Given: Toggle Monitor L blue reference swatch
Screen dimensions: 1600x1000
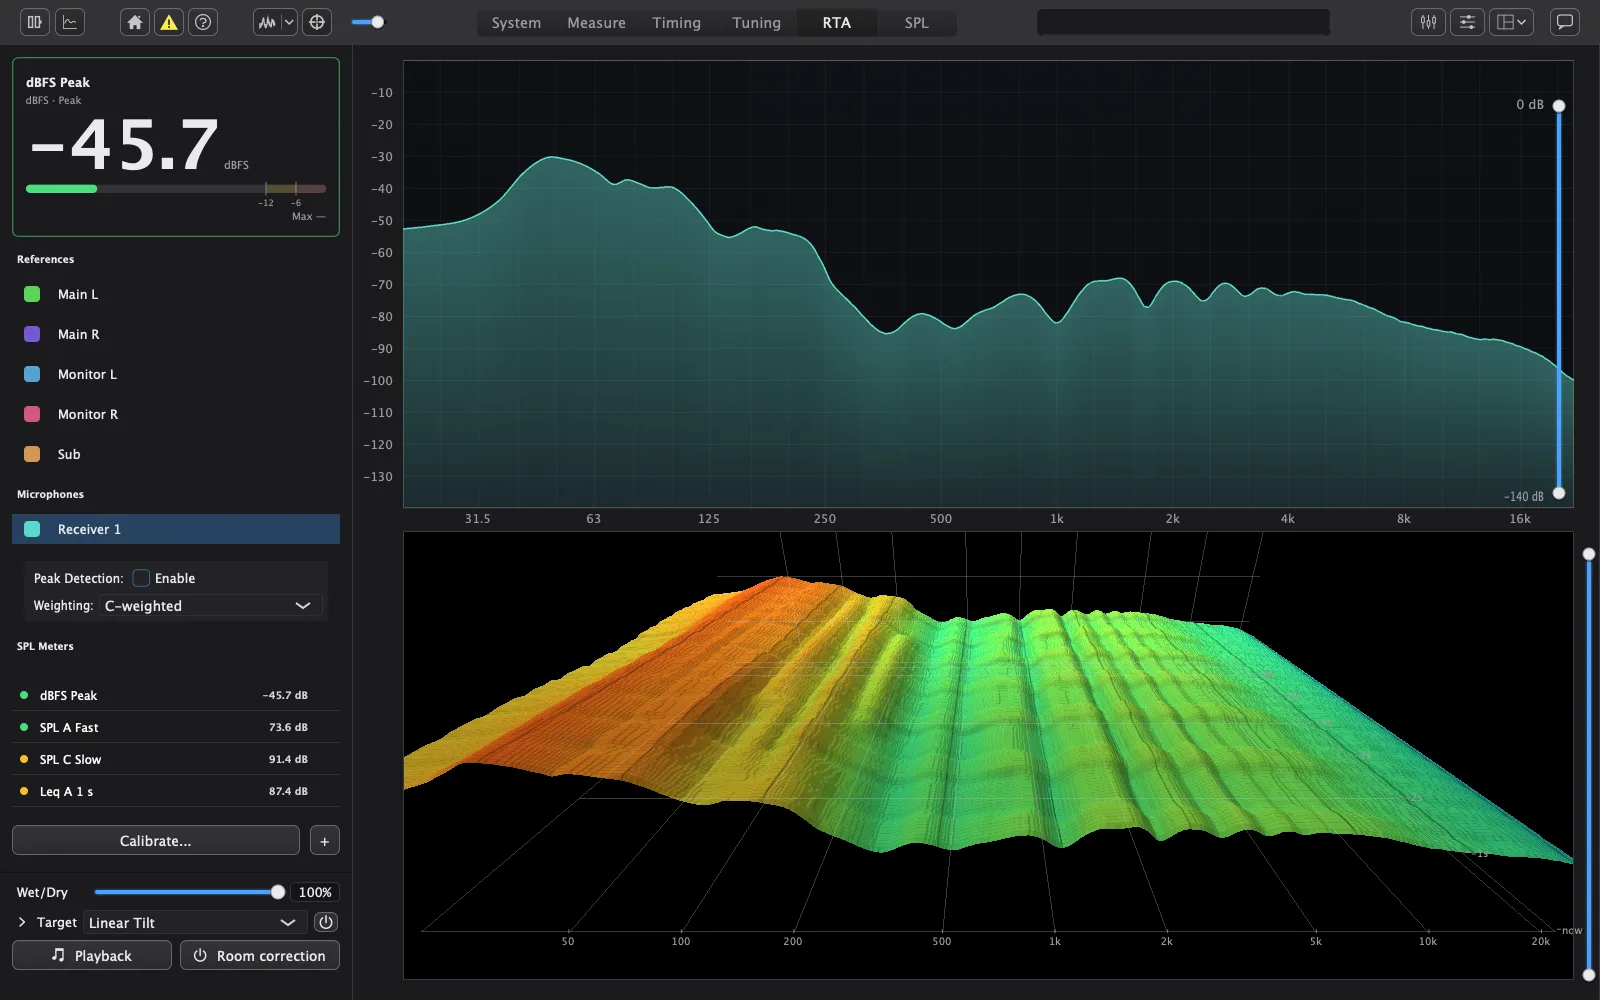Looking at the screenshot, I should 32,374.
